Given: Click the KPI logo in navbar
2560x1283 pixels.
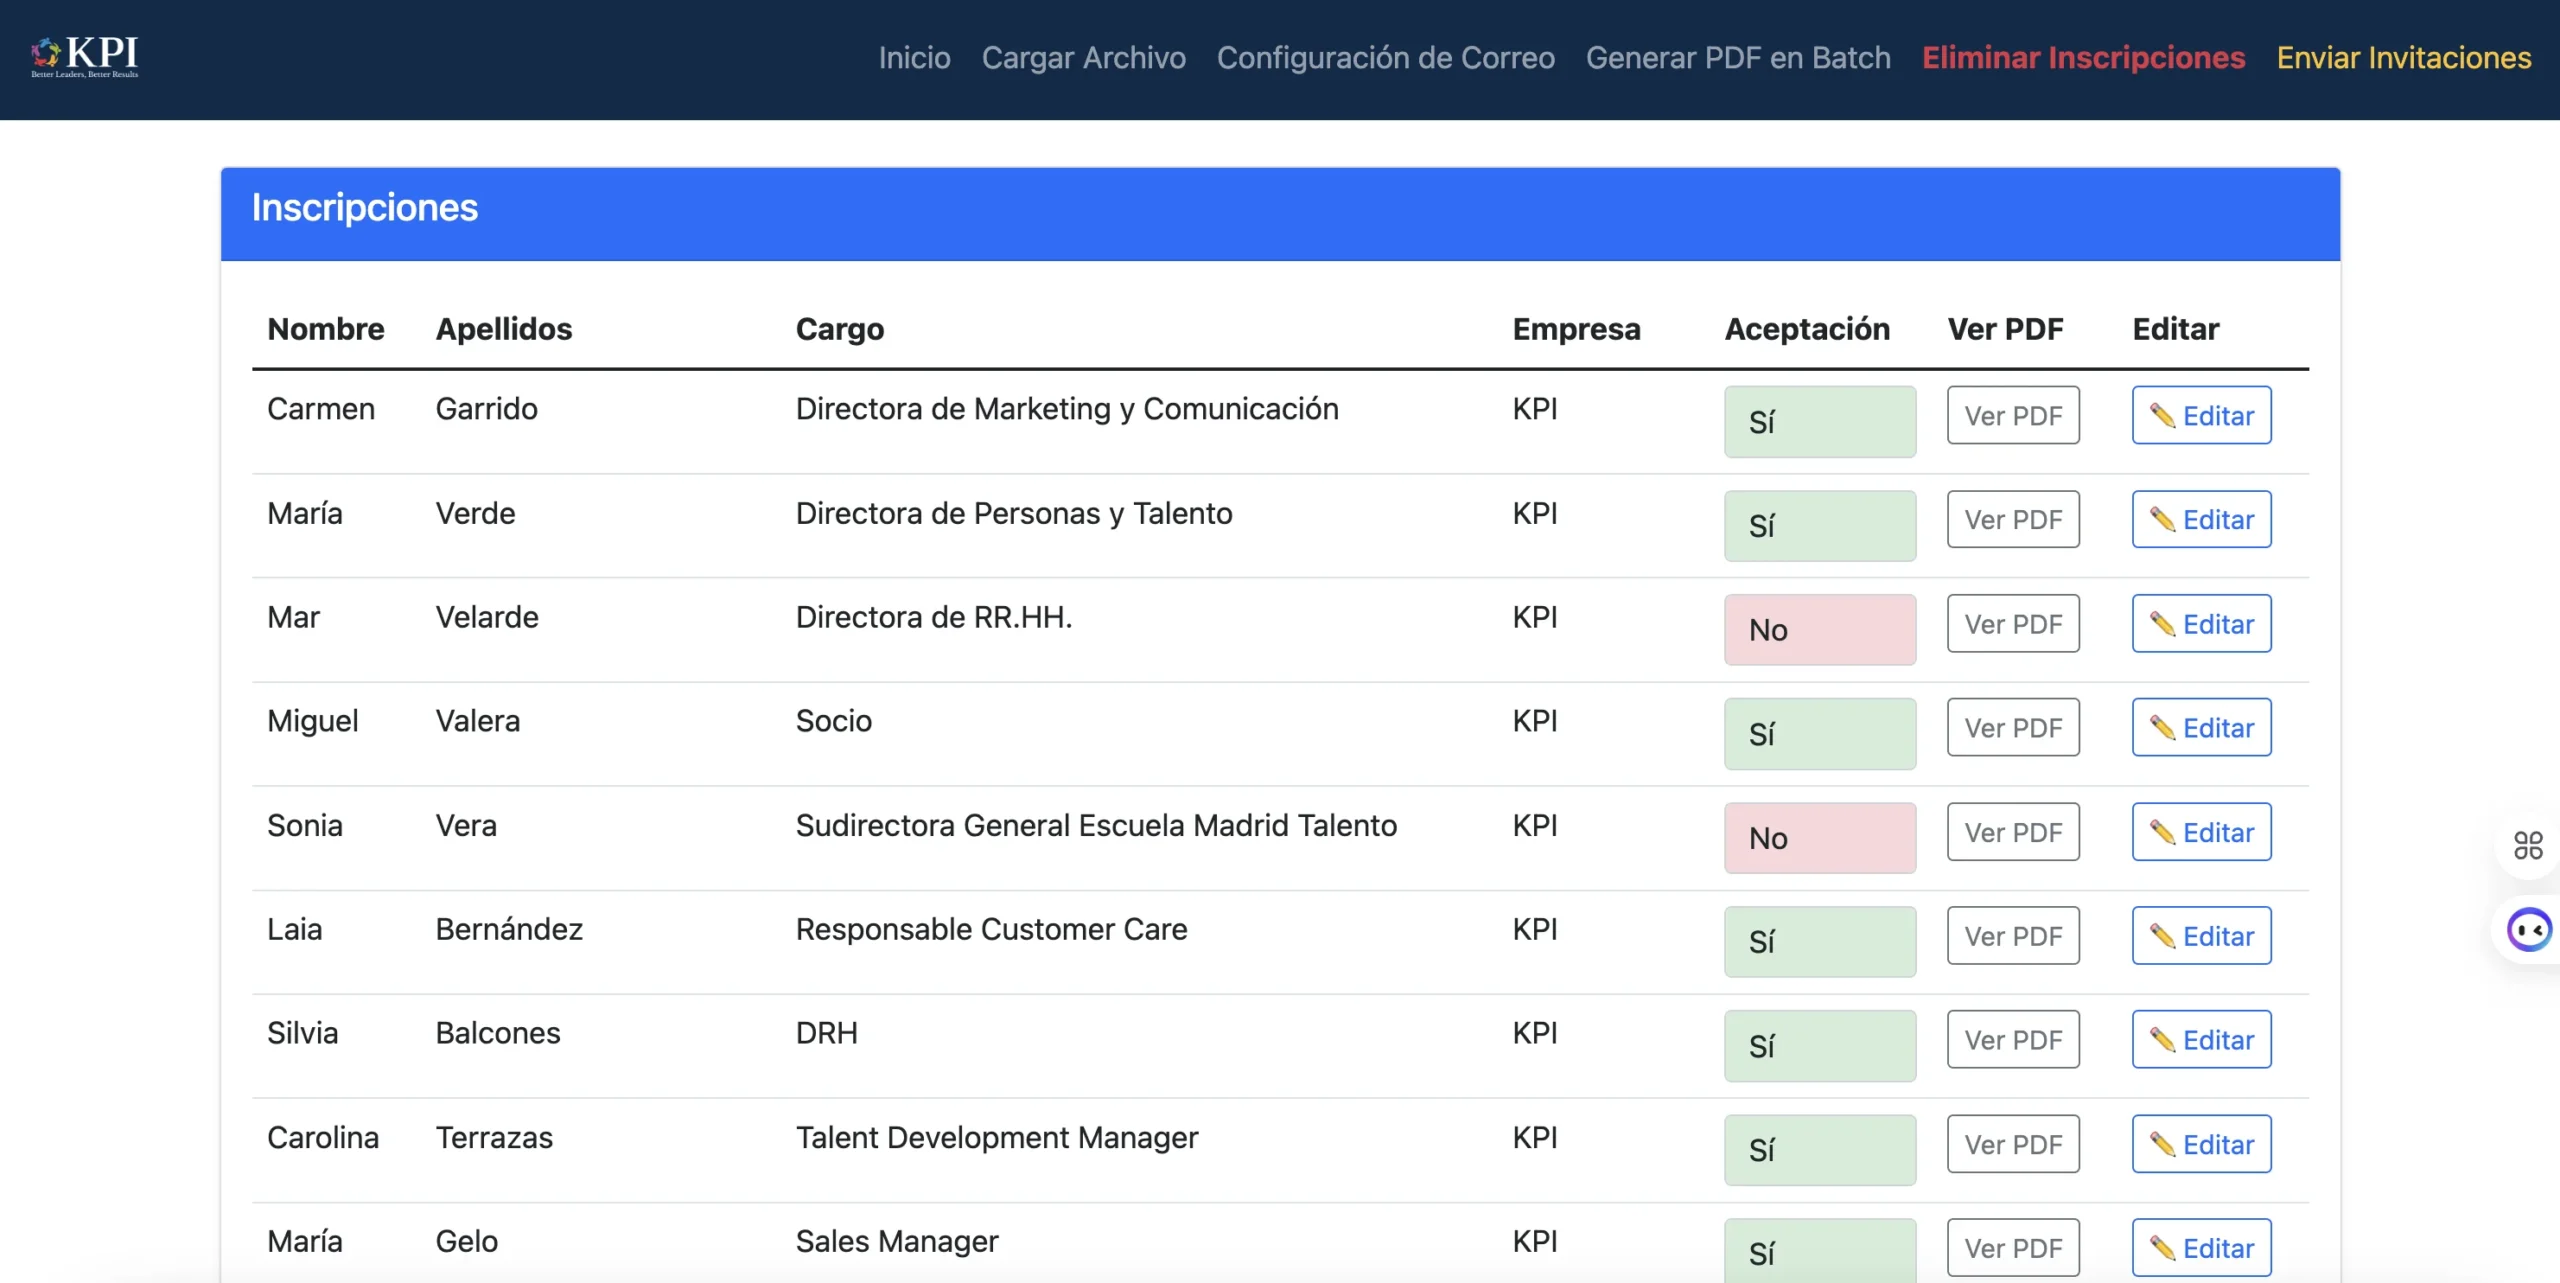Looking at the screenshot, I should click(85, 56).
